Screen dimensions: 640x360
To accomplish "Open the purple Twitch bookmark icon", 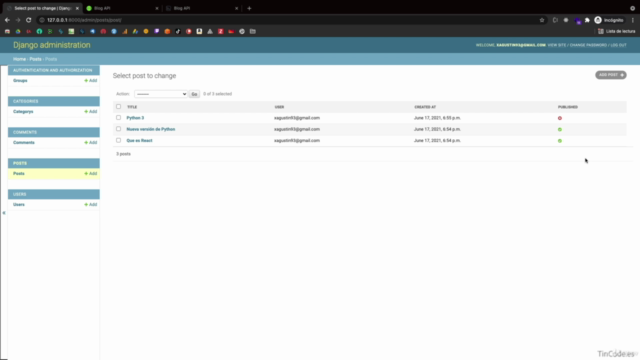I will [x=157, y=31].
